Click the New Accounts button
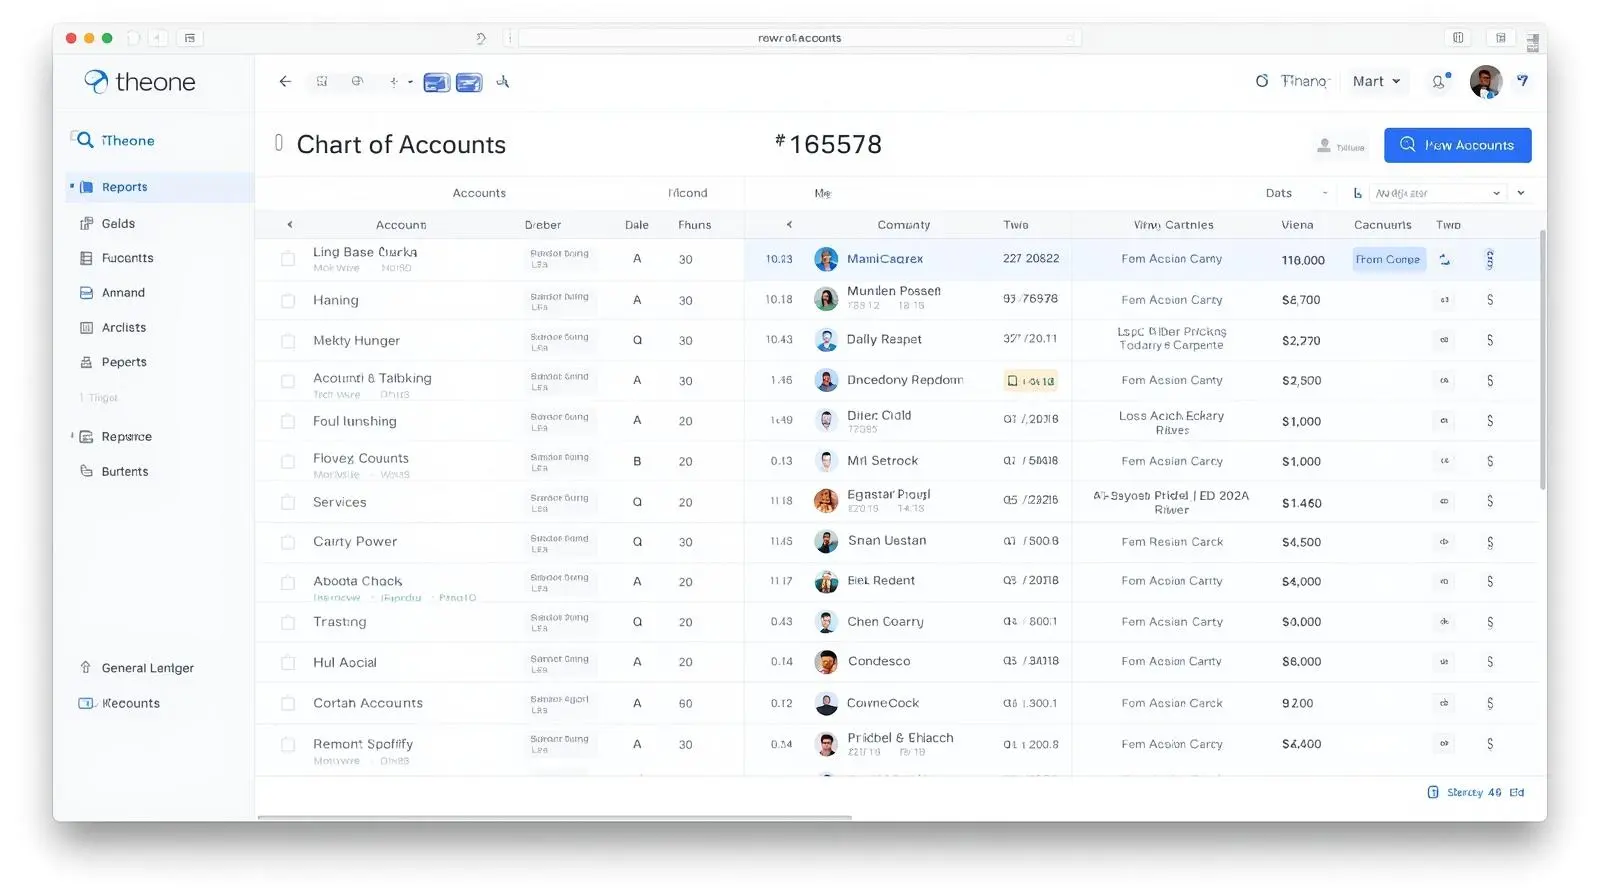Image resolution: width=1600 pixels, height=896 pixels. [x=1457, y=145]
